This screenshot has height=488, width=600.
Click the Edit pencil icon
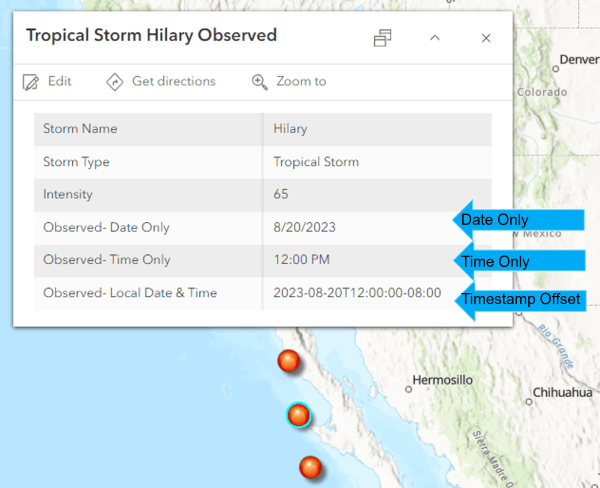[31, 81]
